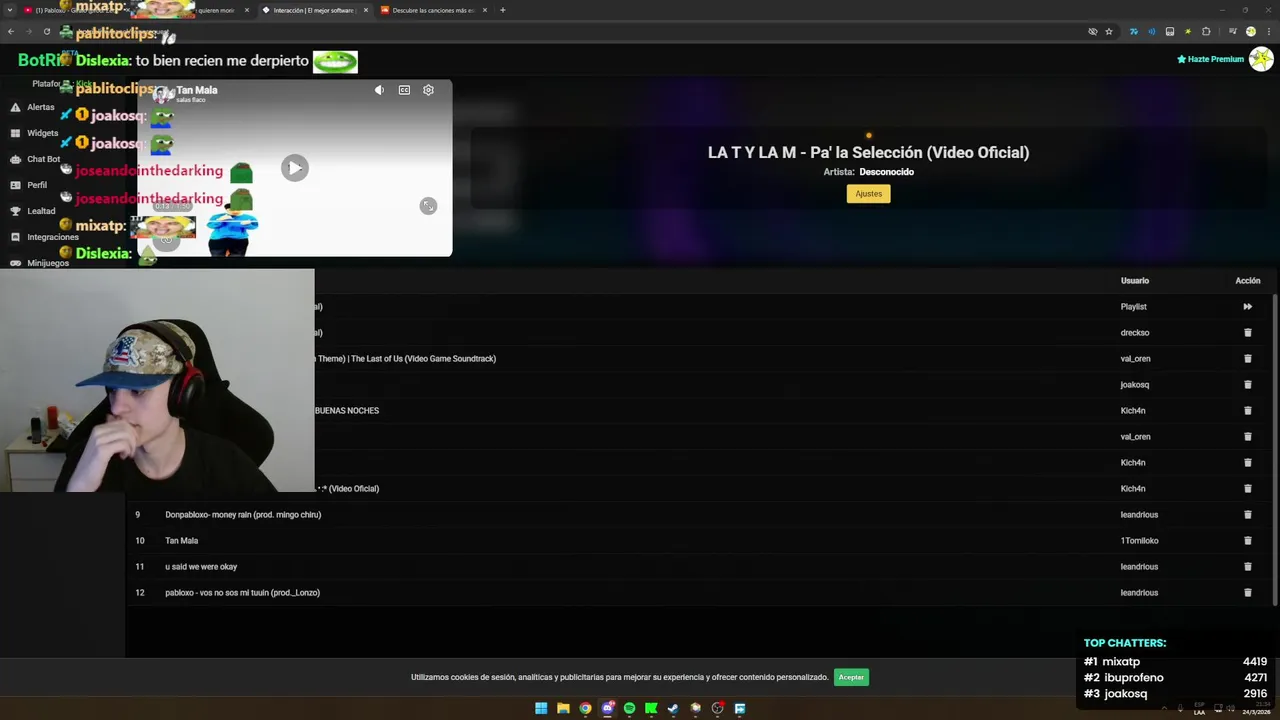Delete the Tan Mala queue entry
The height and width of the screenshot is (720, 1280).
click(x=1247, y=541)
